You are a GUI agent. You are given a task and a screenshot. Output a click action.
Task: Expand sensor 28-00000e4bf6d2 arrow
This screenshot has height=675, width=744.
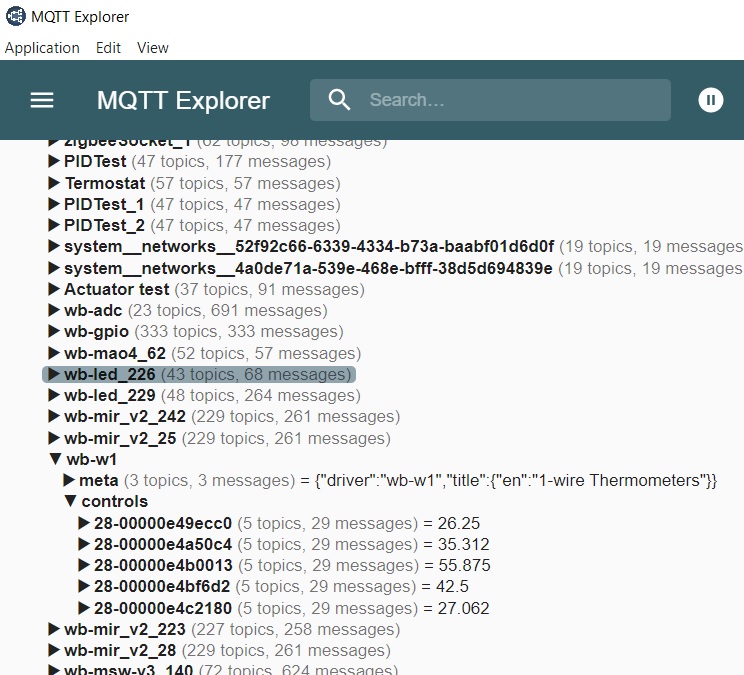click(84, 586)
